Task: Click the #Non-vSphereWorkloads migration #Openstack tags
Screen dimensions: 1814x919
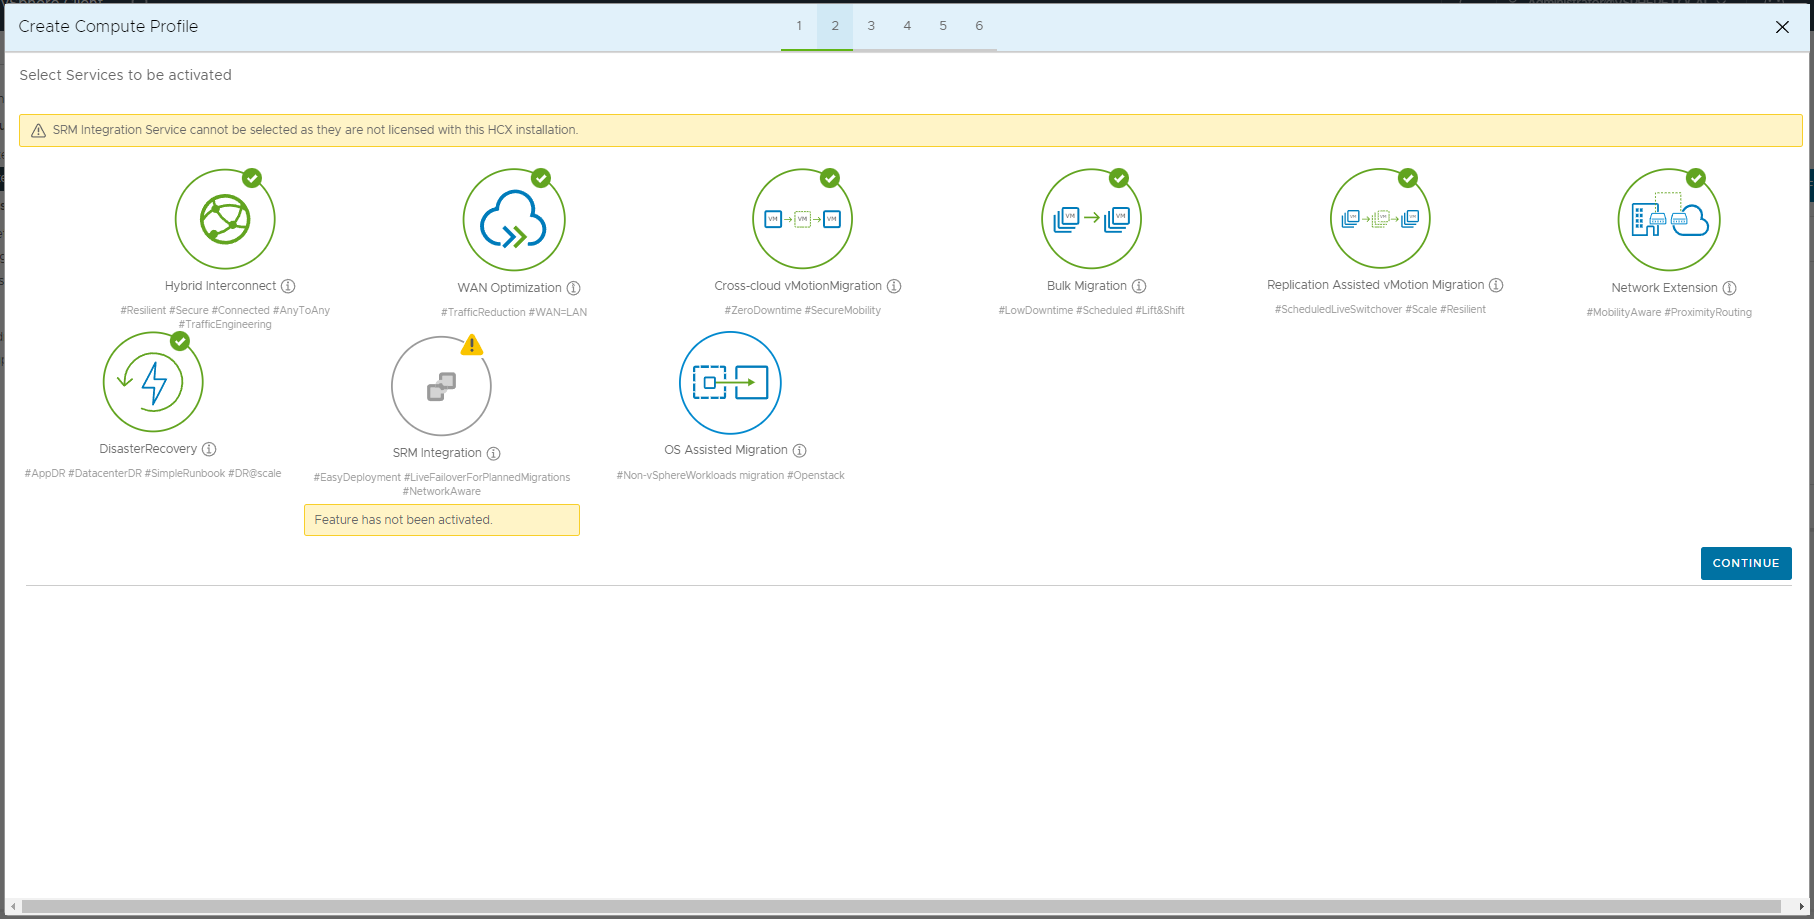Action: [730, 476]
